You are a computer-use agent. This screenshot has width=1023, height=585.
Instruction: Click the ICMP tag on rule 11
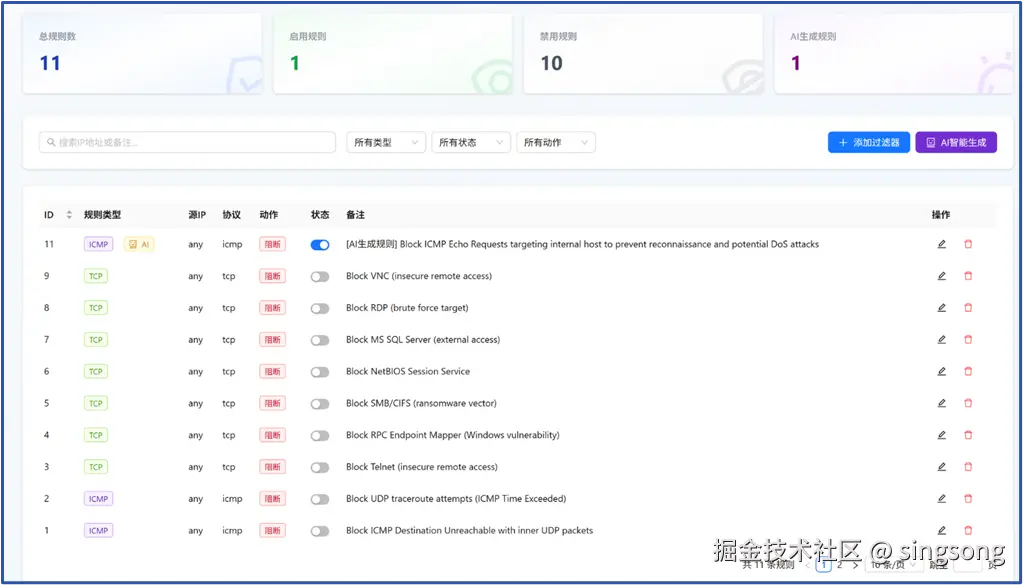tap(99, 245)
